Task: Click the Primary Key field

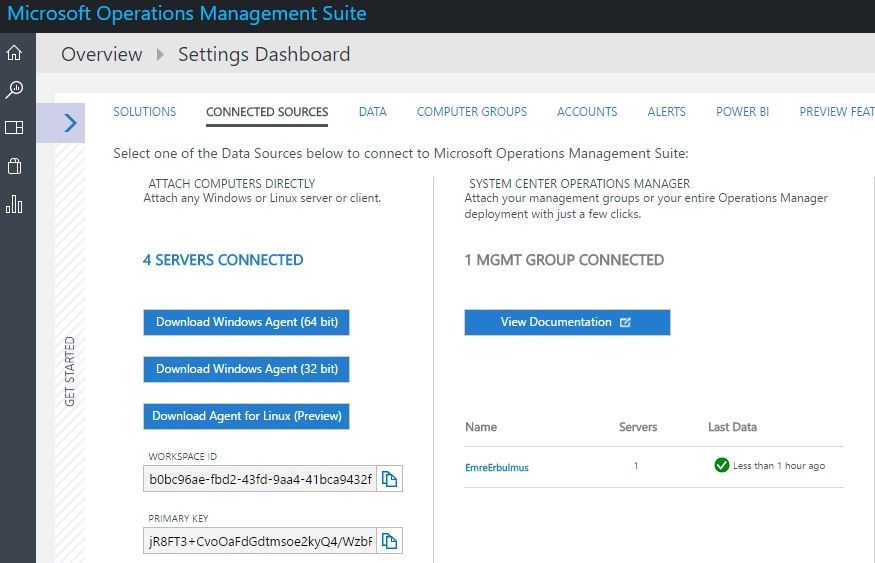Action: coord(260,541)
